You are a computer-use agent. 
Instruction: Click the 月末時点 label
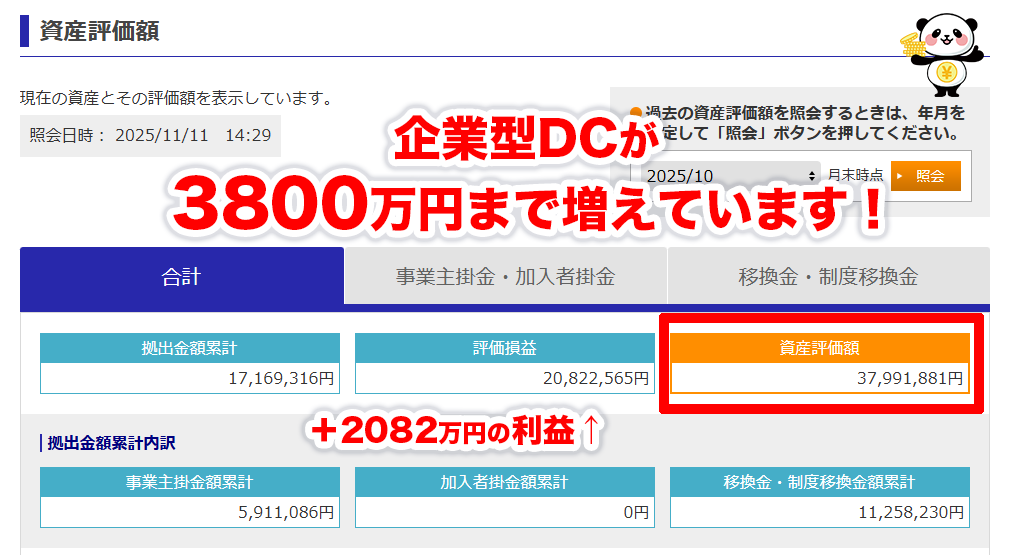pyautogui.click(x=855, y=175)
